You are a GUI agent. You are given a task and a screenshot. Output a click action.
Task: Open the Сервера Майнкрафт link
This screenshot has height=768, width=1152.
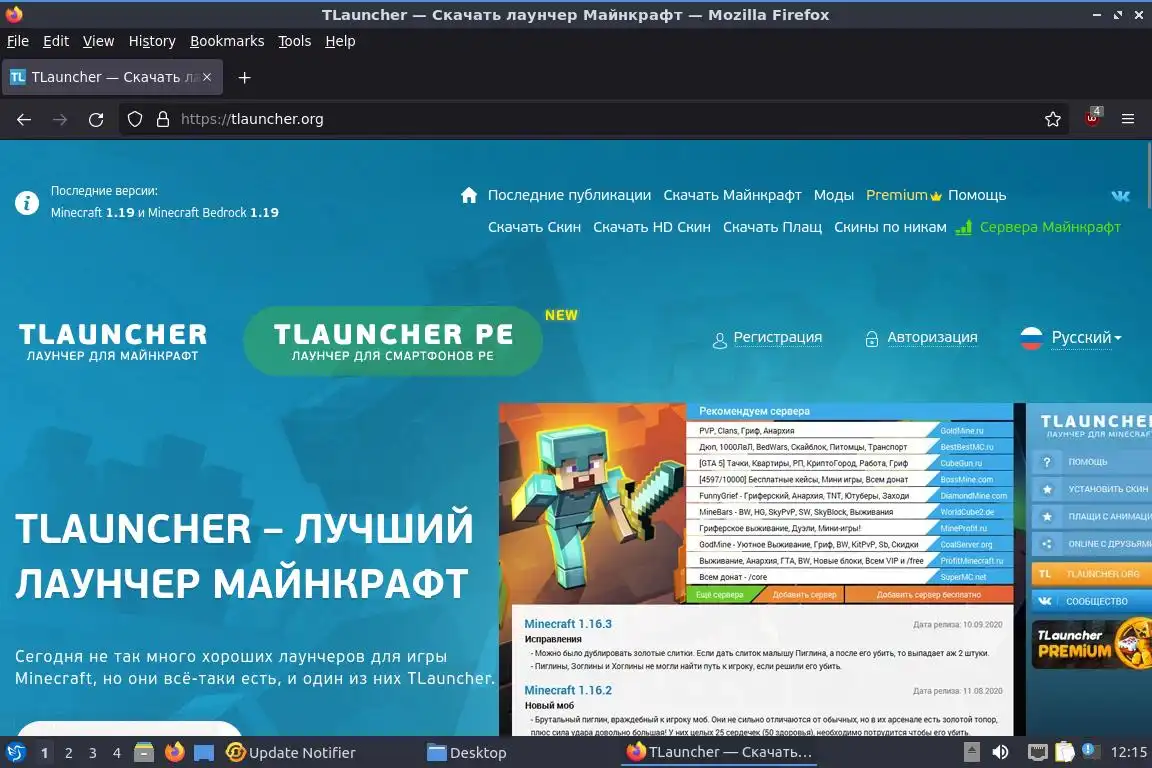point(1050,227)
